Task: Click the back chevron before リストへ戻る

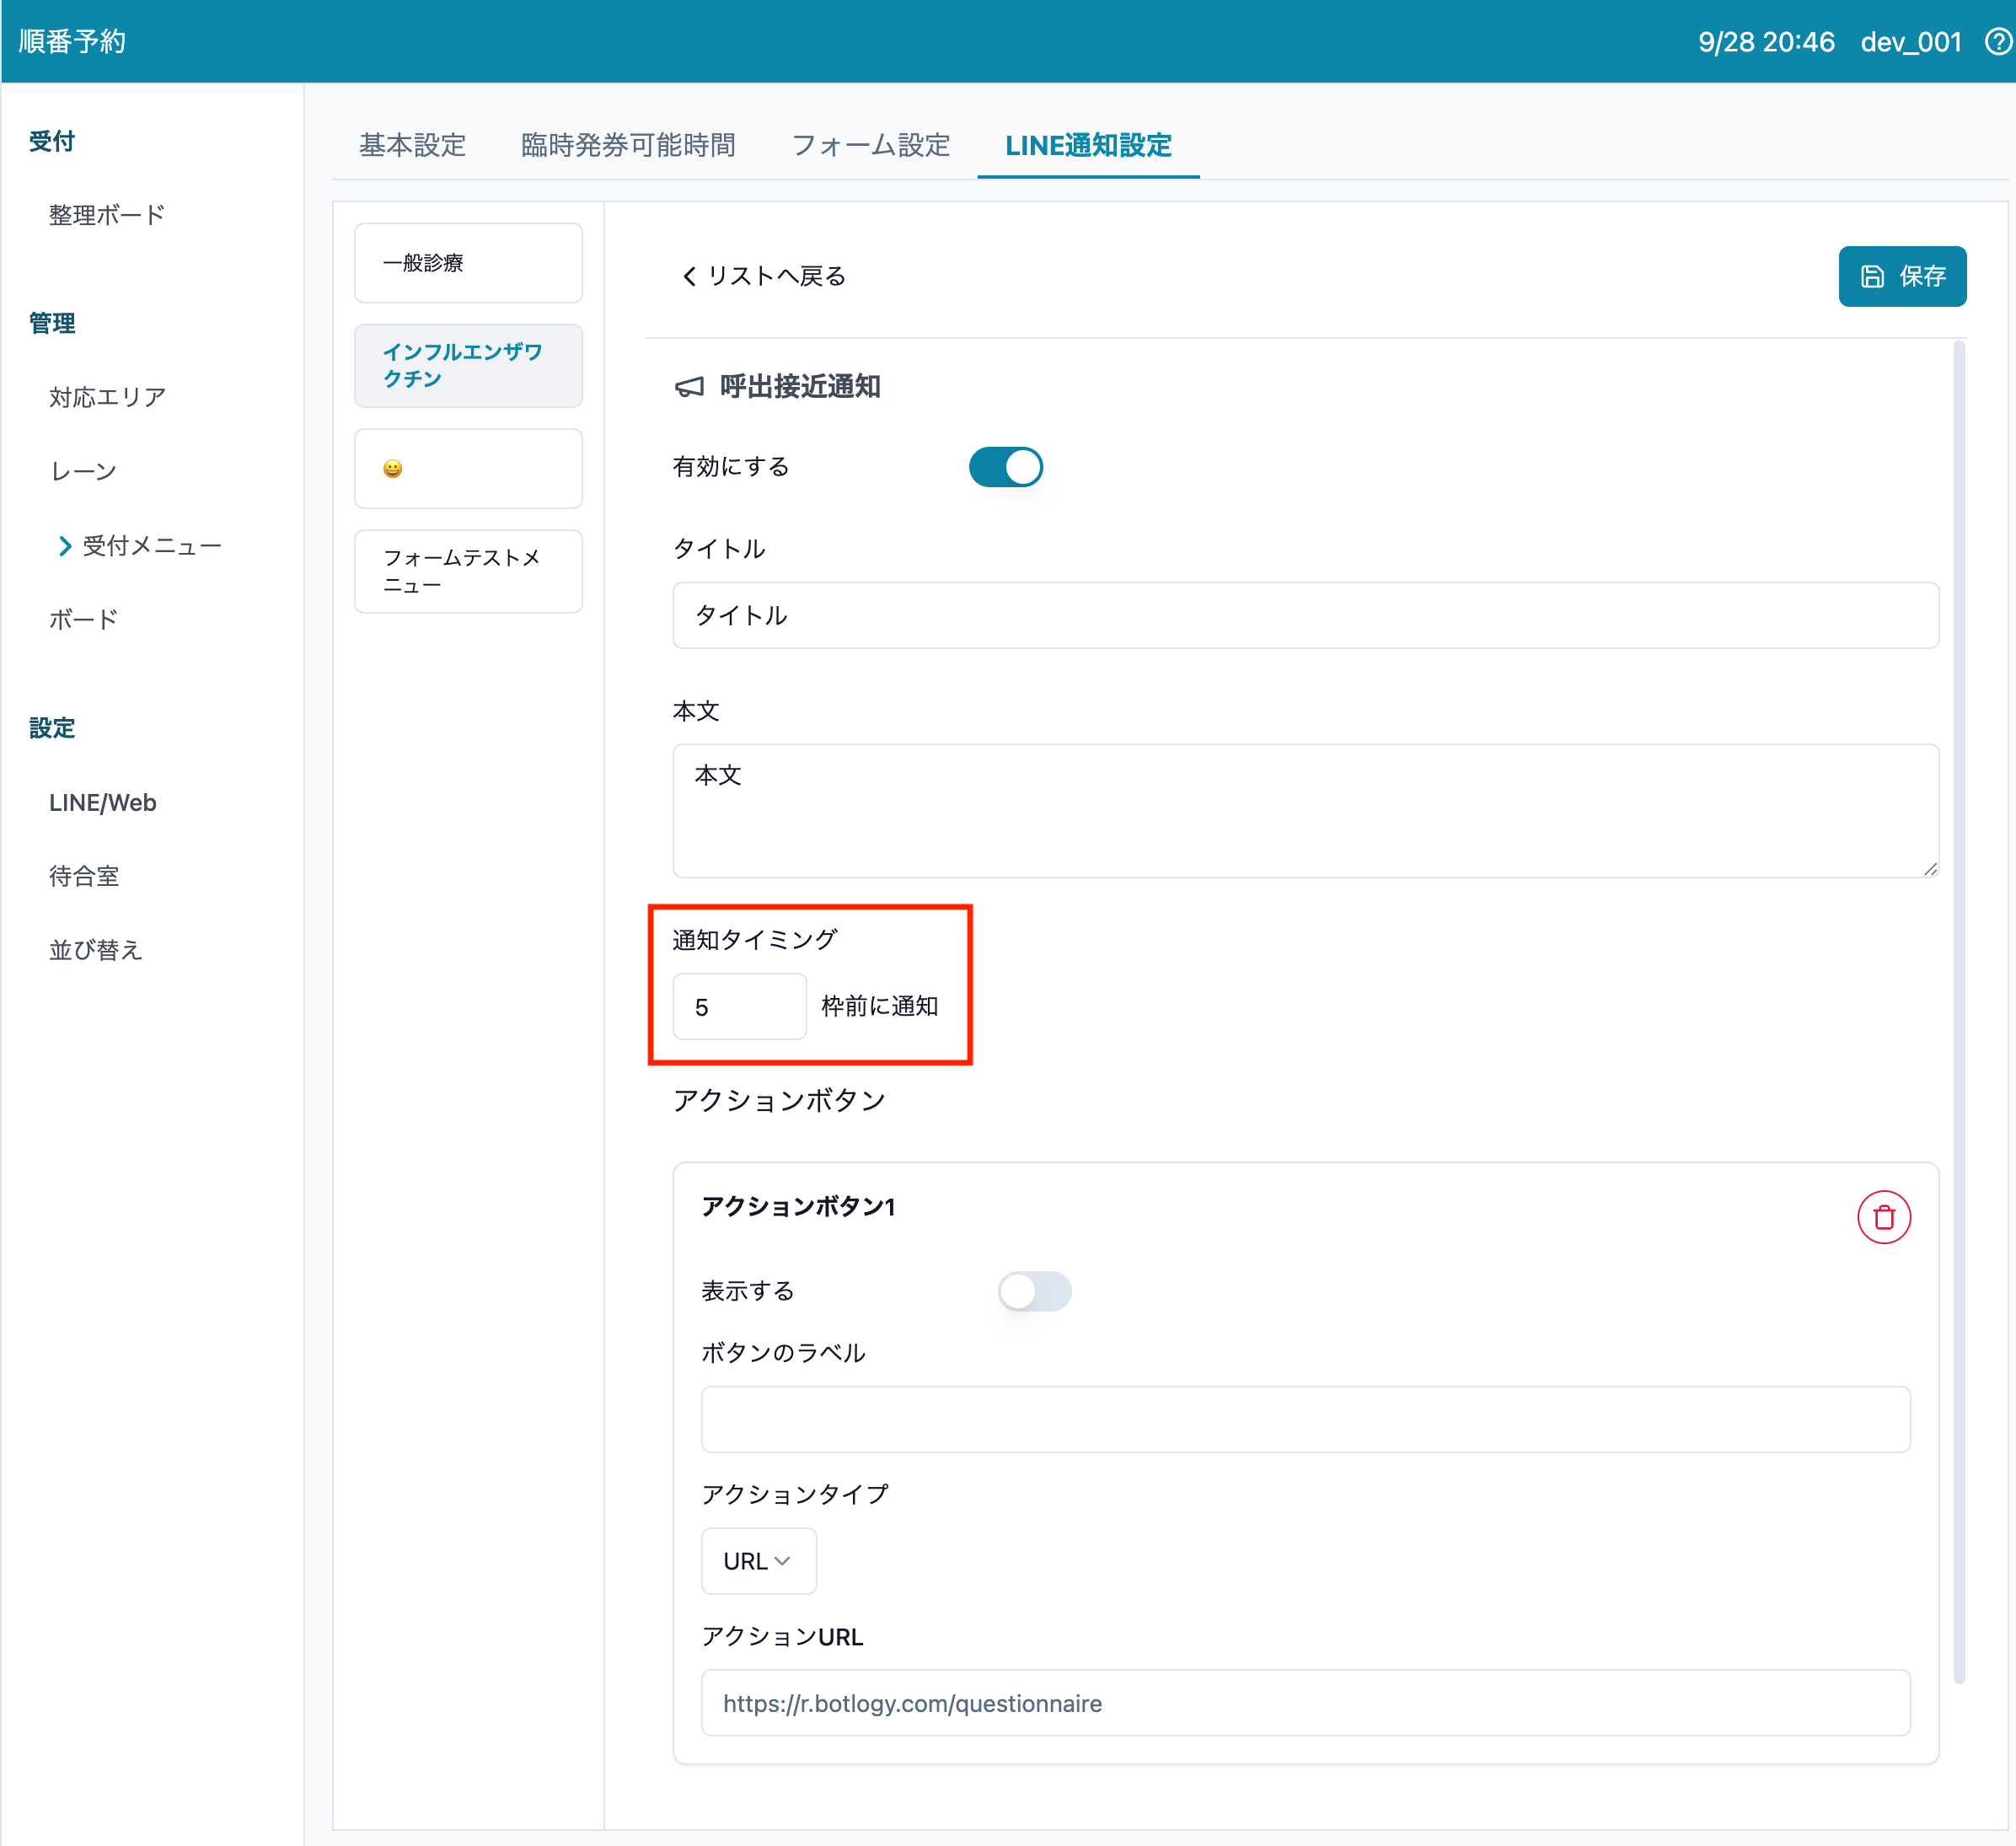Action: click(688, 276)
